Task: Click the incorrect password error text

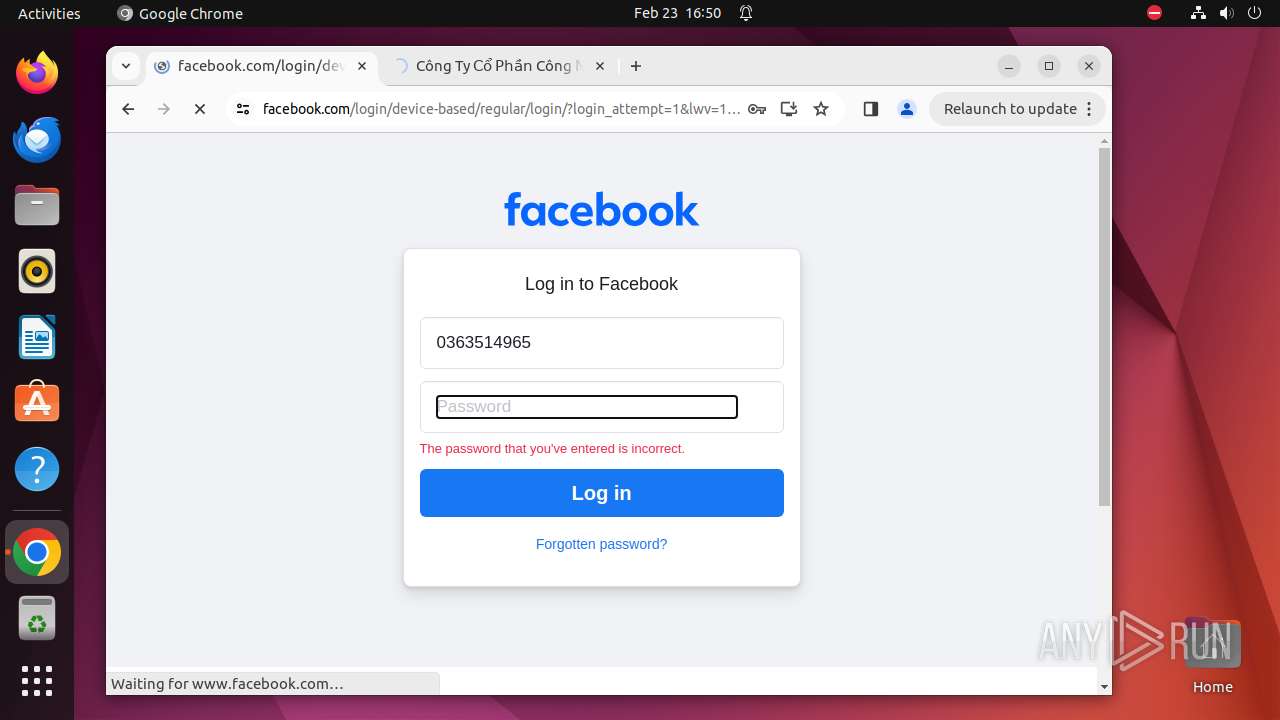Action: pyautogui.click(x=552, y=449)
